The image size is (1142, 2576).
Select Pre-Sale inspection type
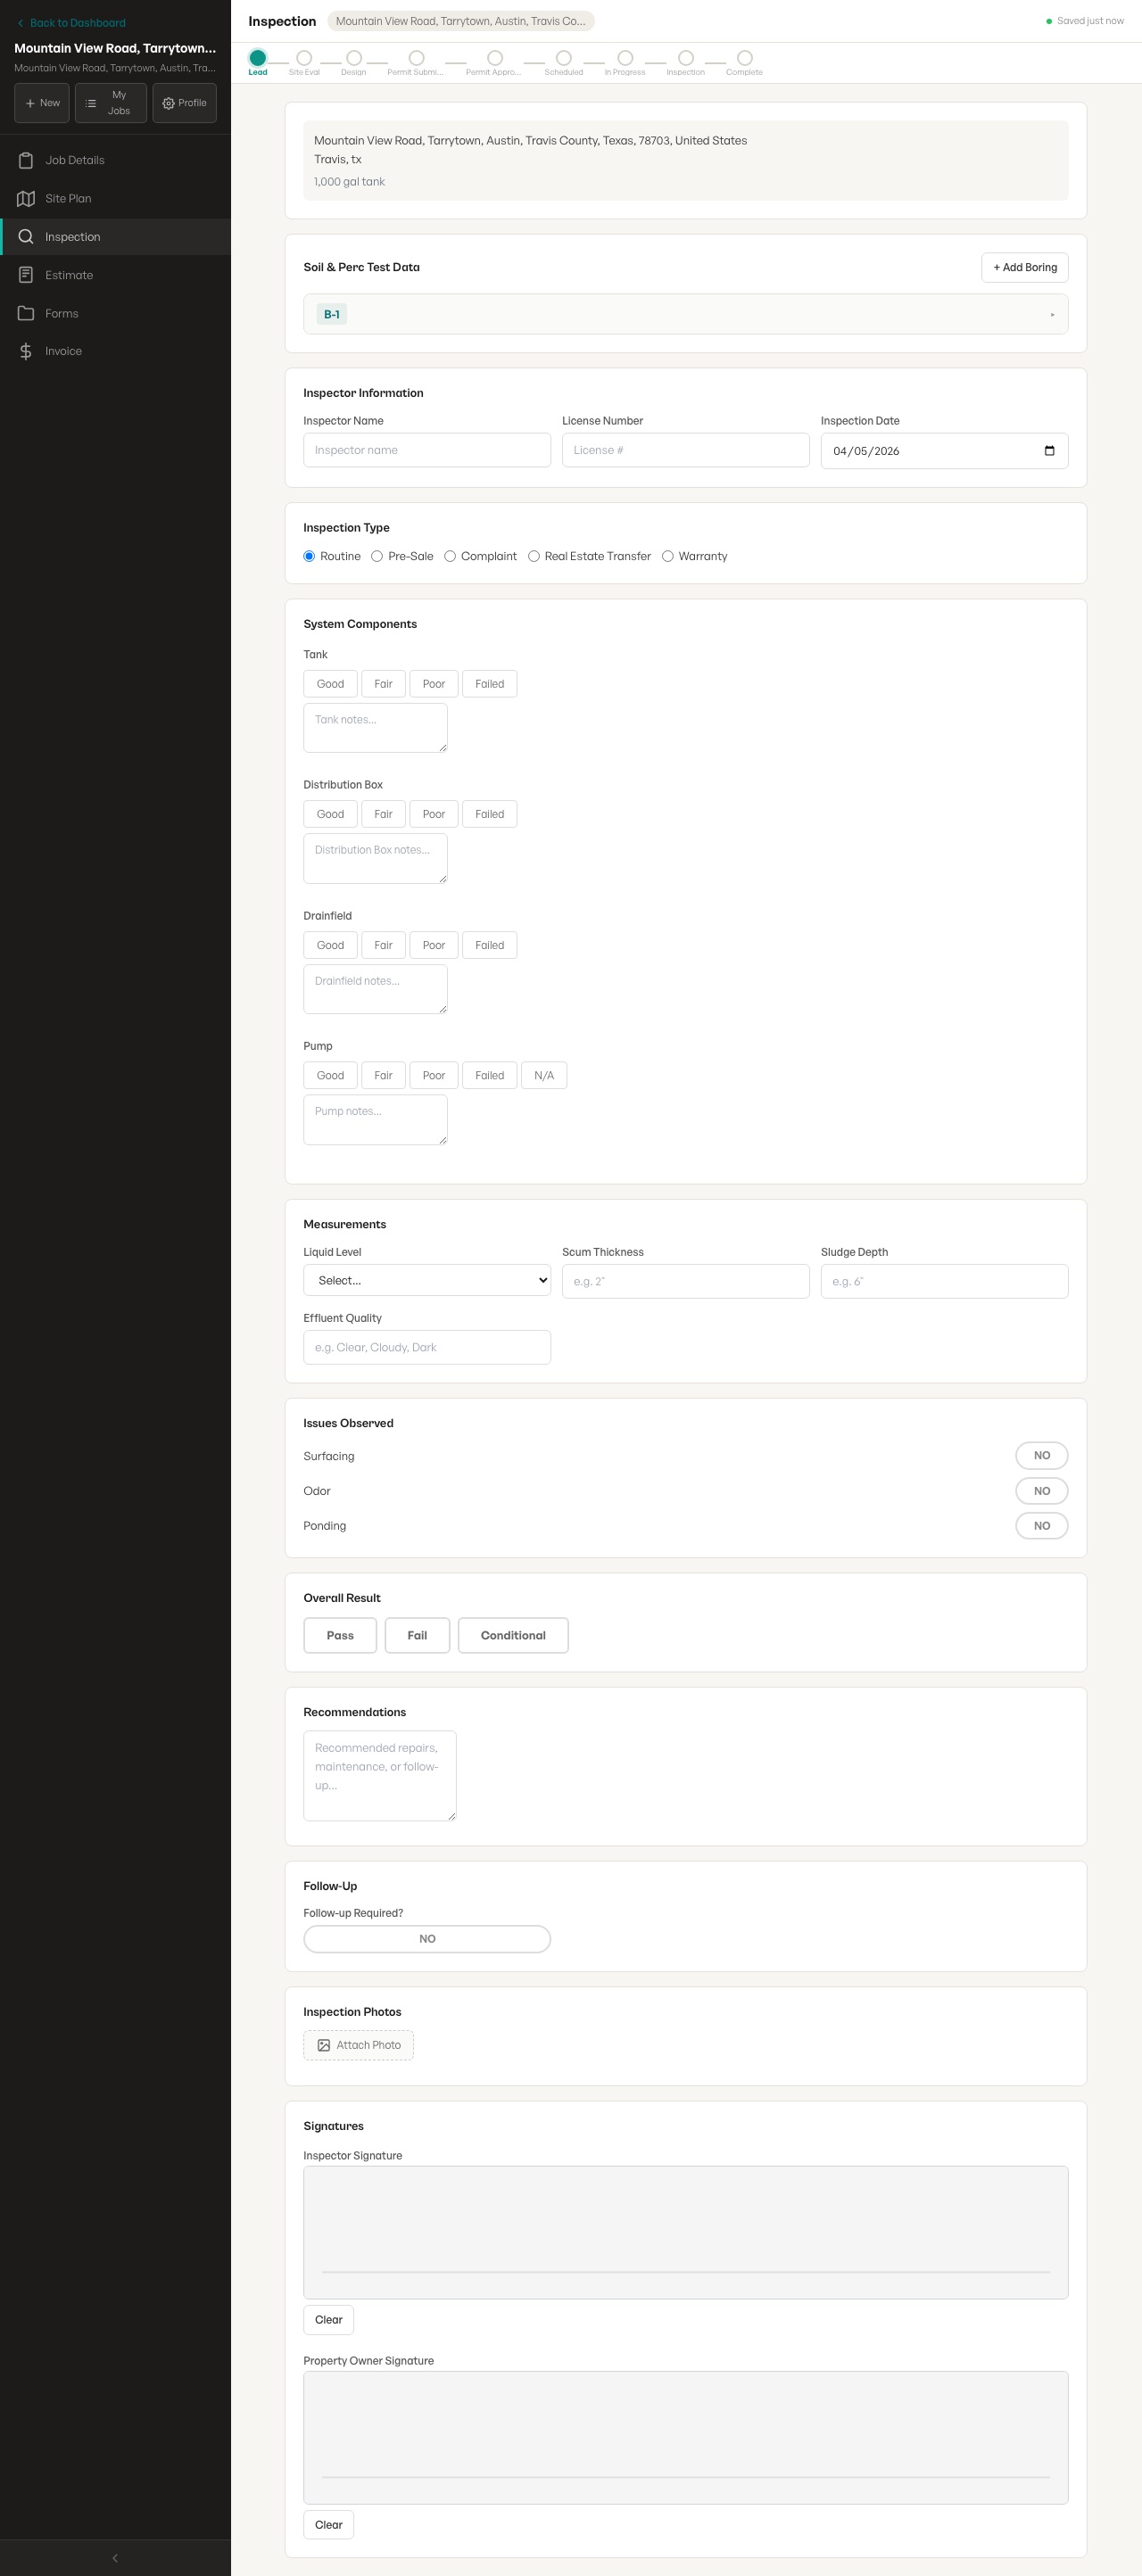click(x=377, y=556)
